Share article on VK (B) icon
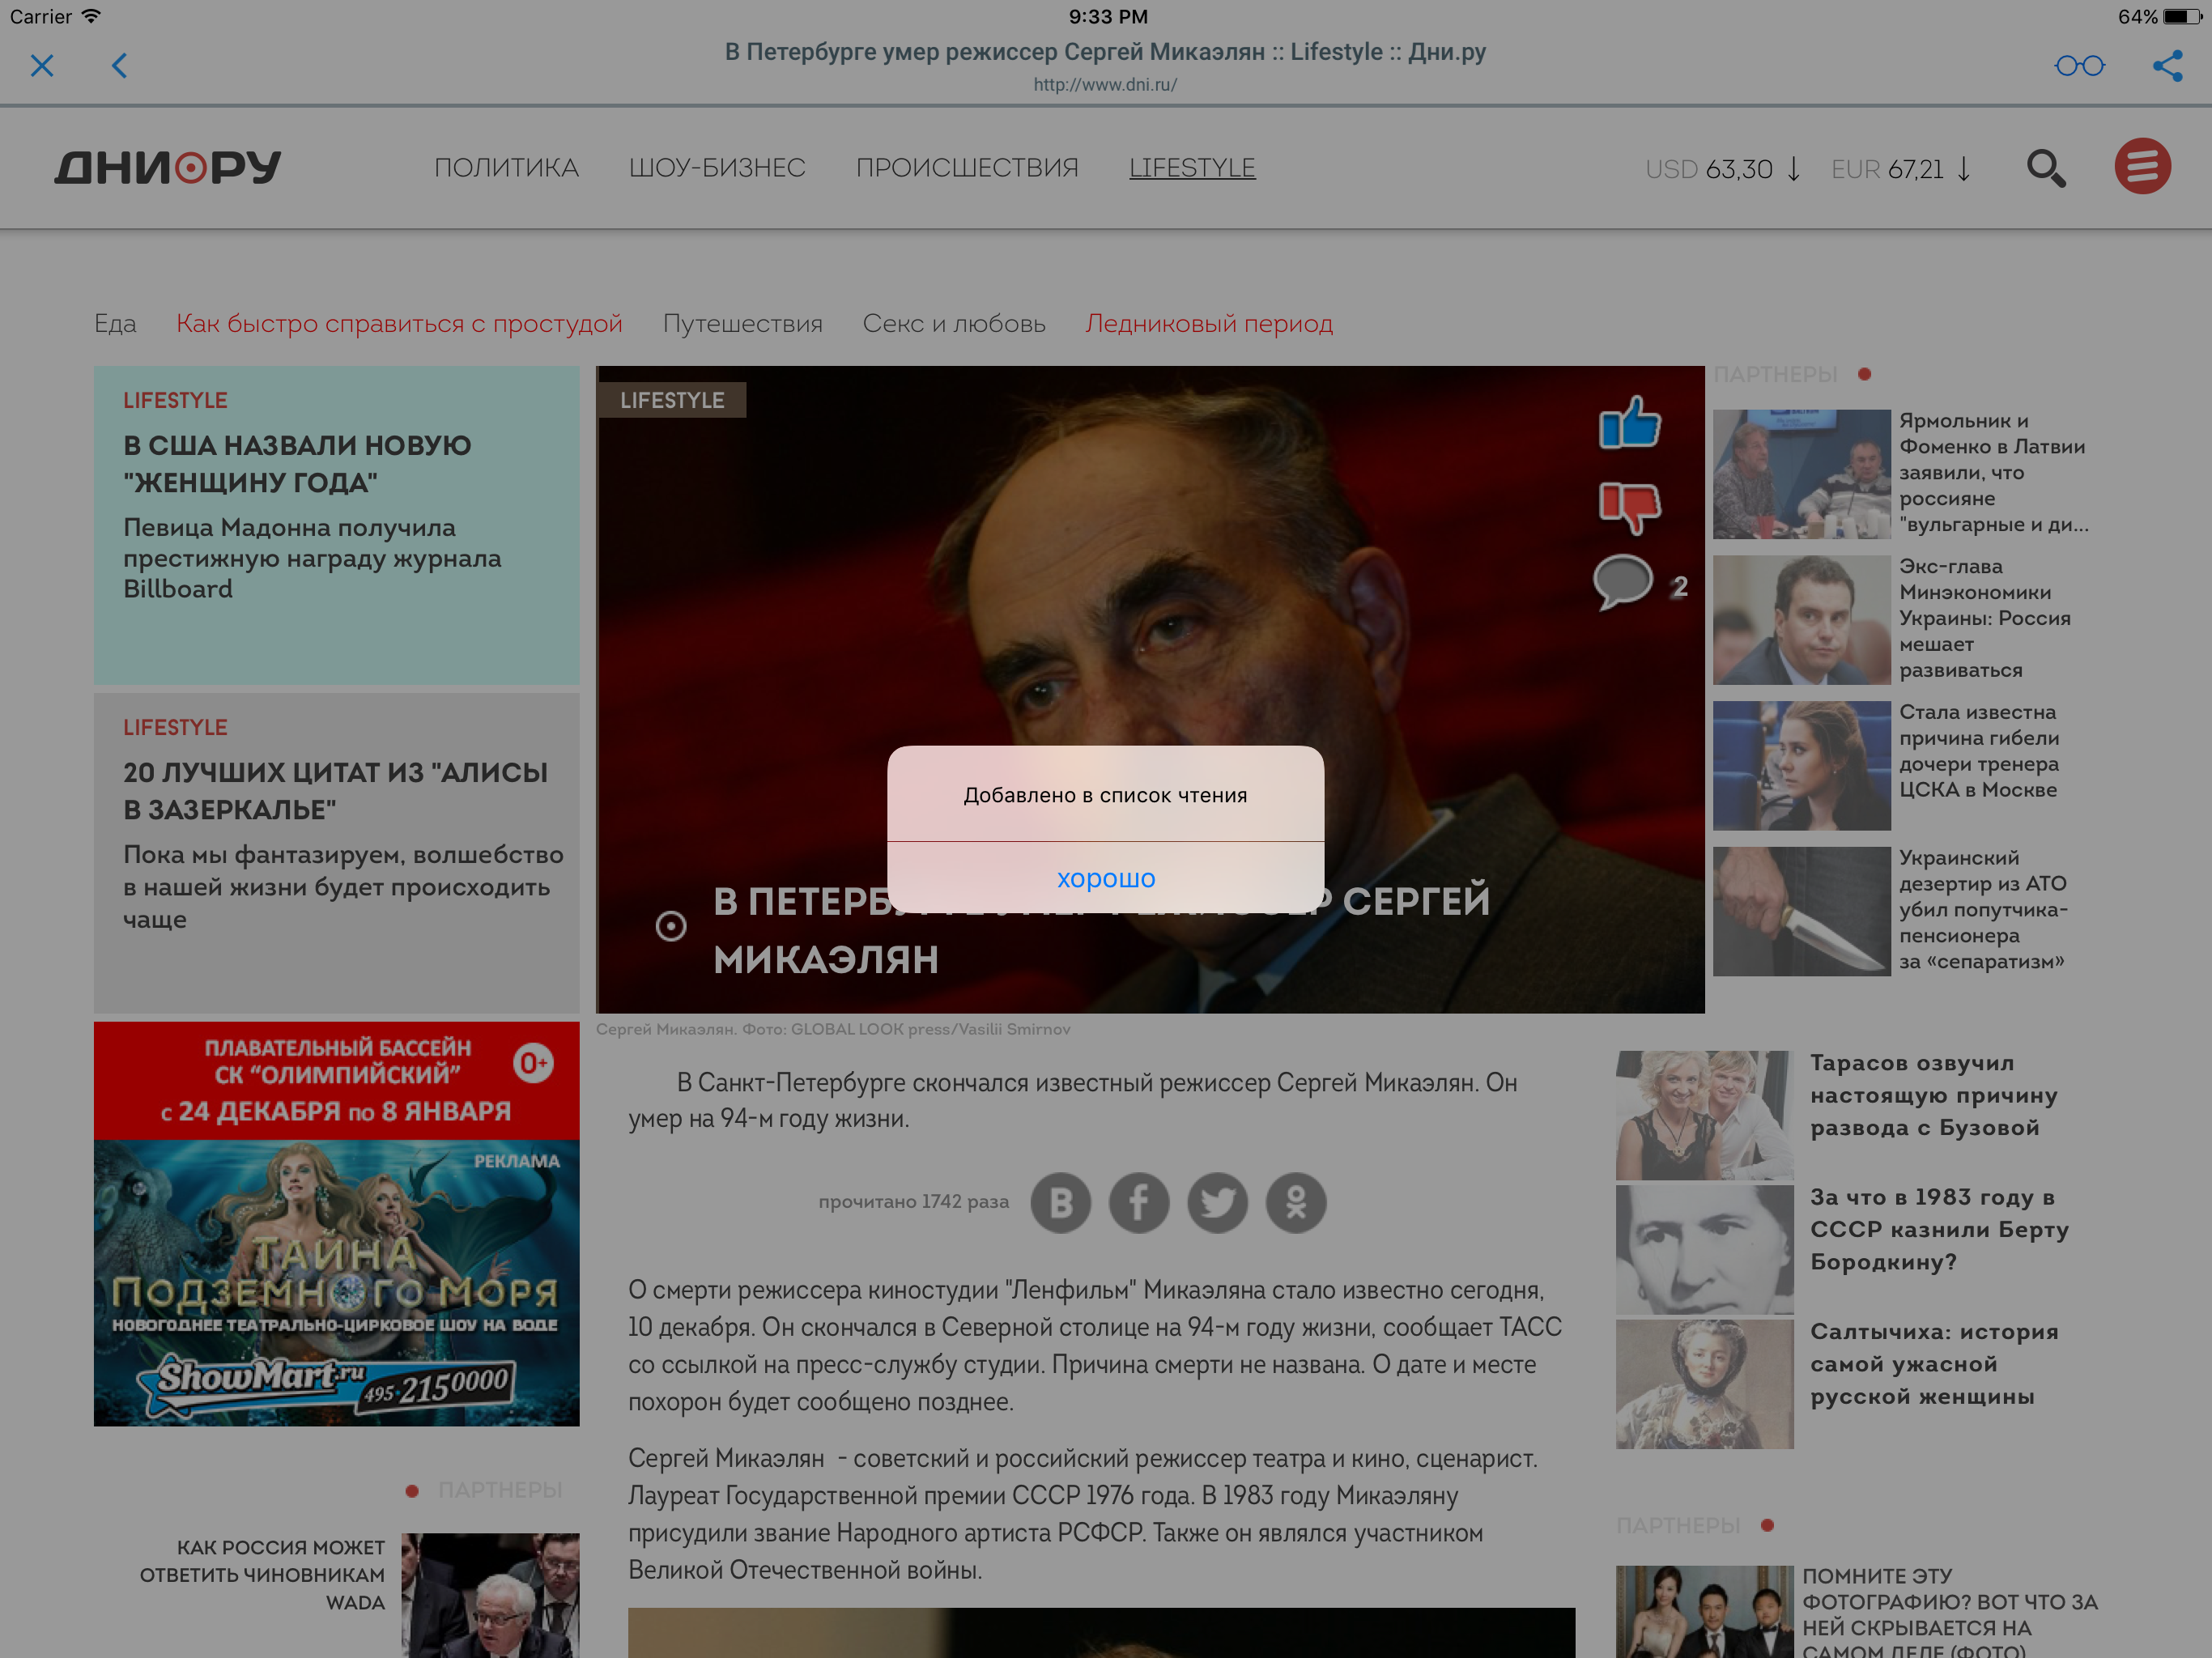This screenshot has width=2212, height=1658. [x=1061, y=1202]
